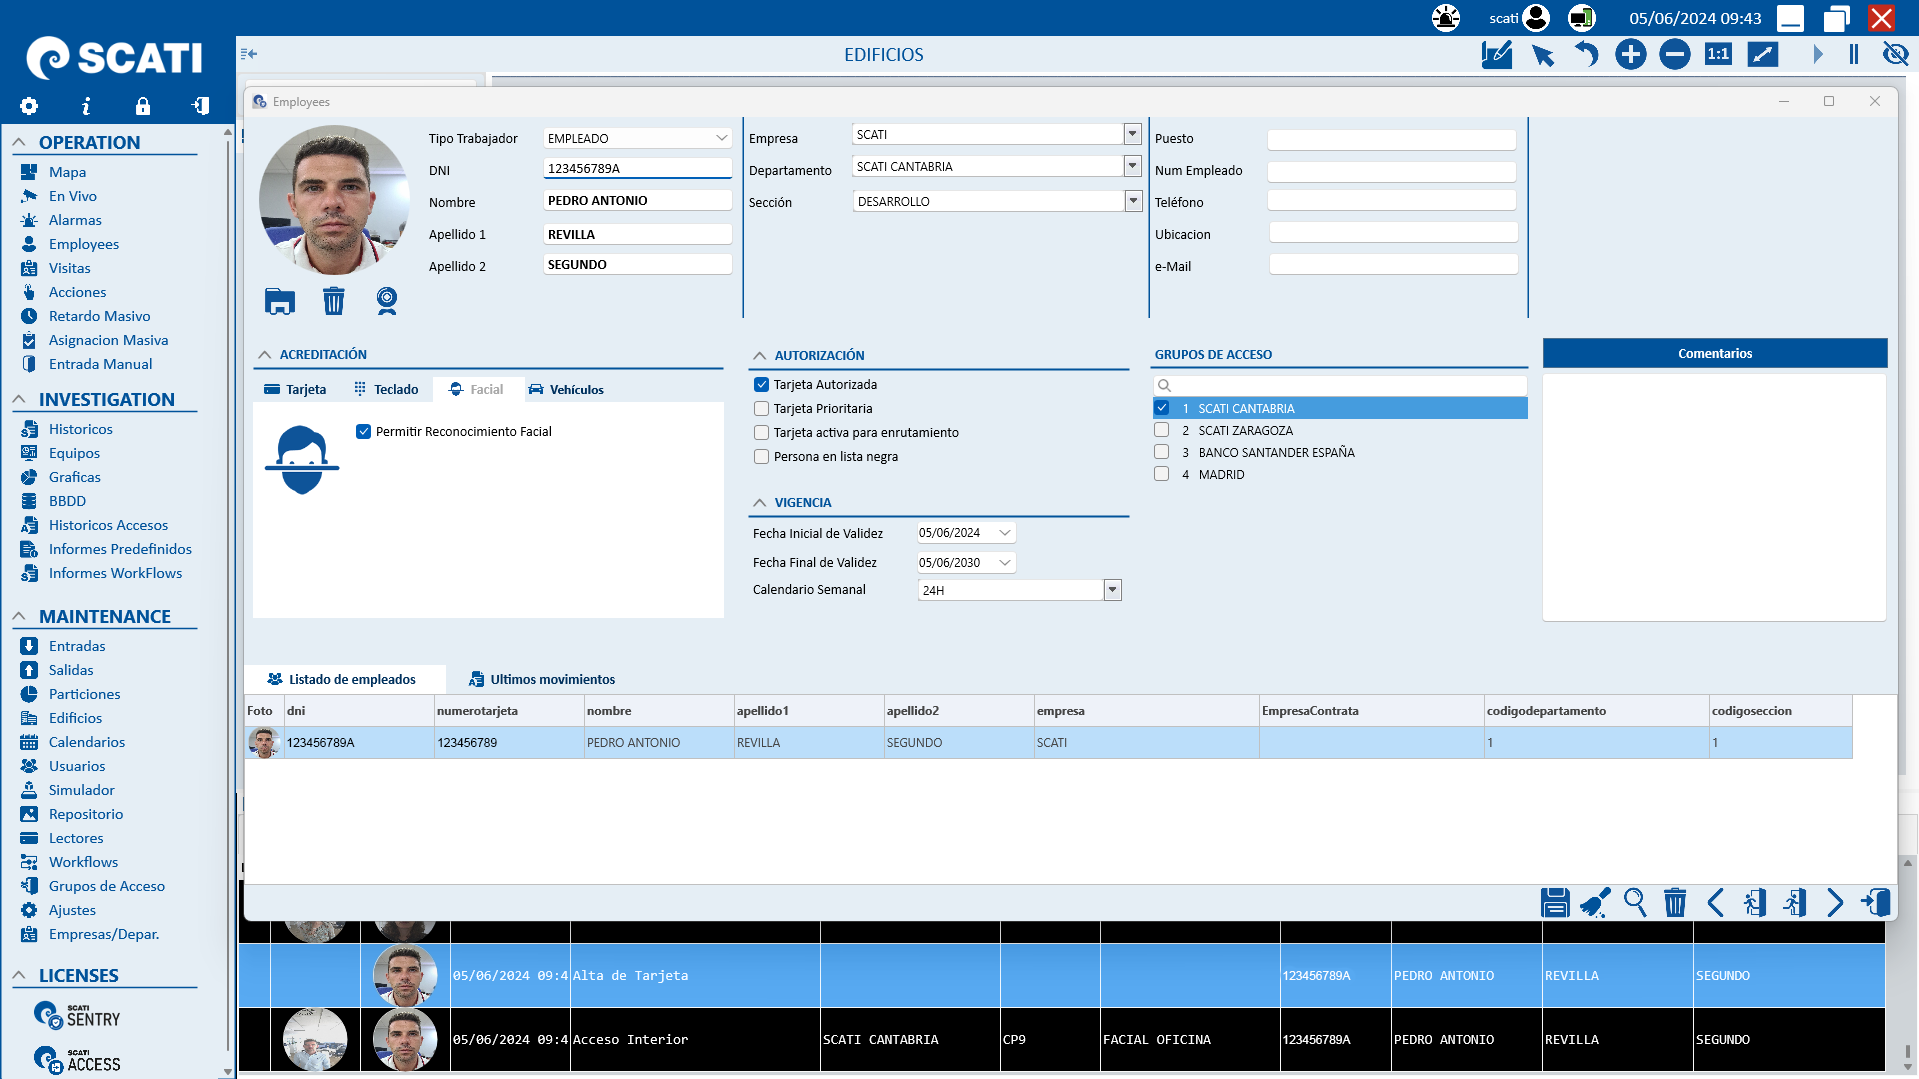Image resolution: width=1919 pixels, height=1079 pixels.
Task: Open Fecha Final de Validez date picker
Action: (1005, 563)
